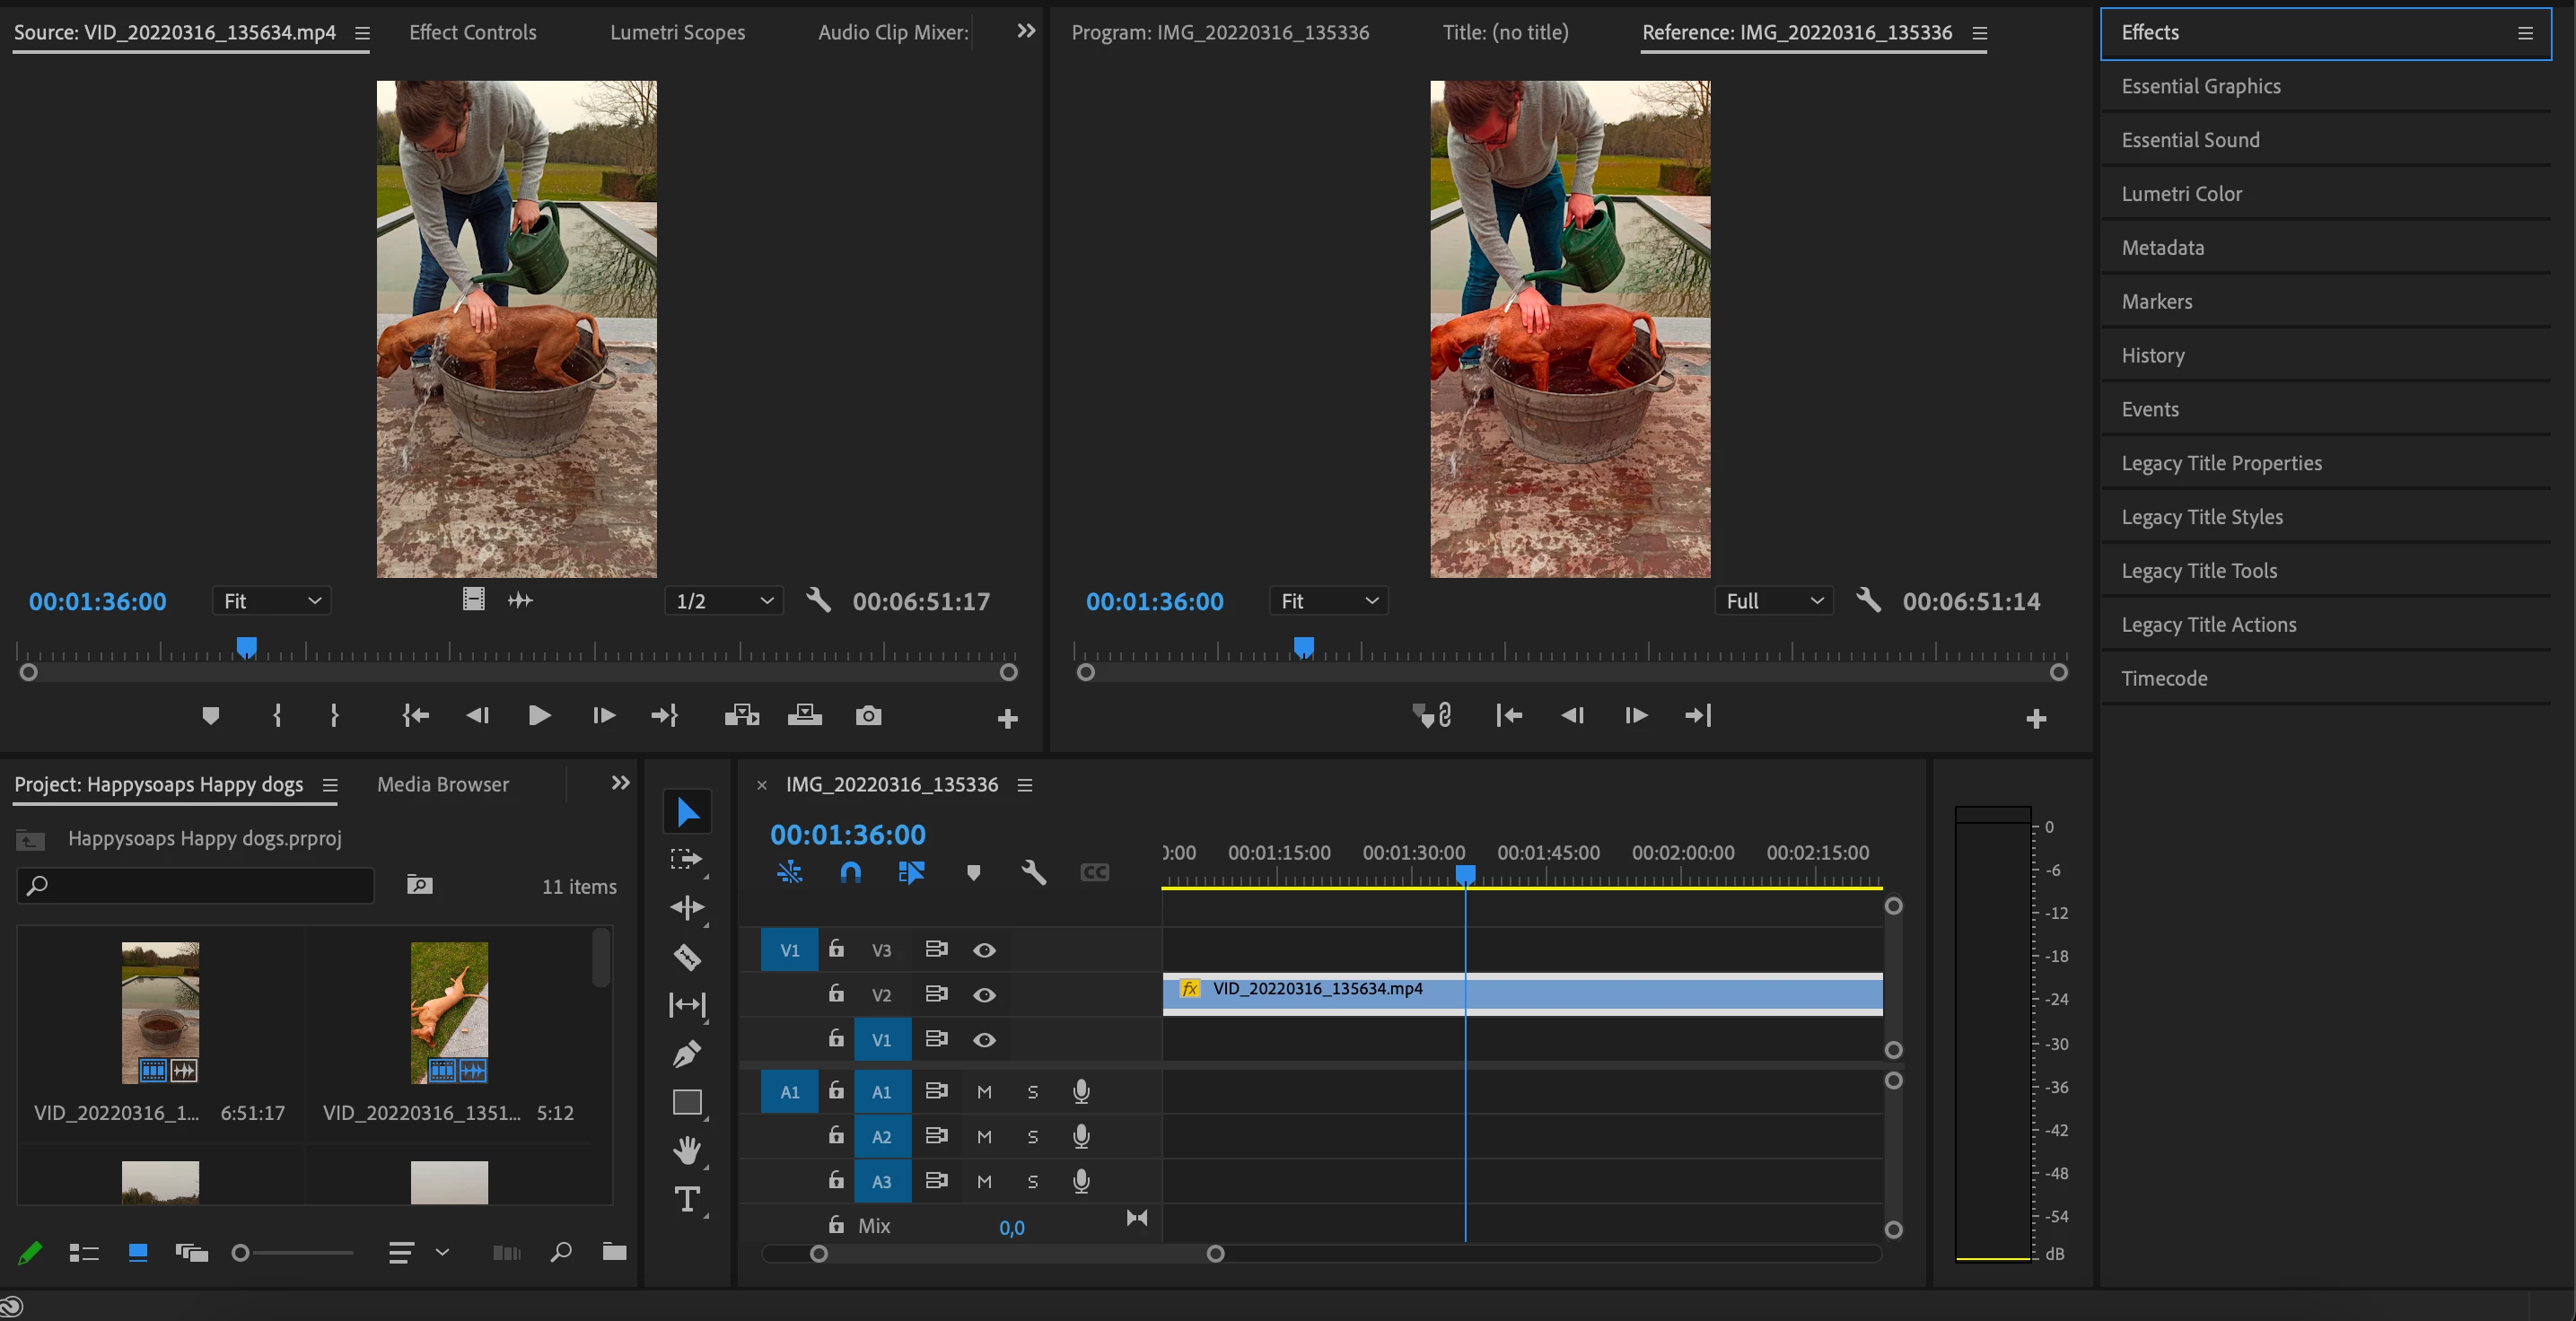The width and height of the screenshot is (2576, 1321).
Task: Switch to the Effect Controls tab
Action: [x=472, y=32]
